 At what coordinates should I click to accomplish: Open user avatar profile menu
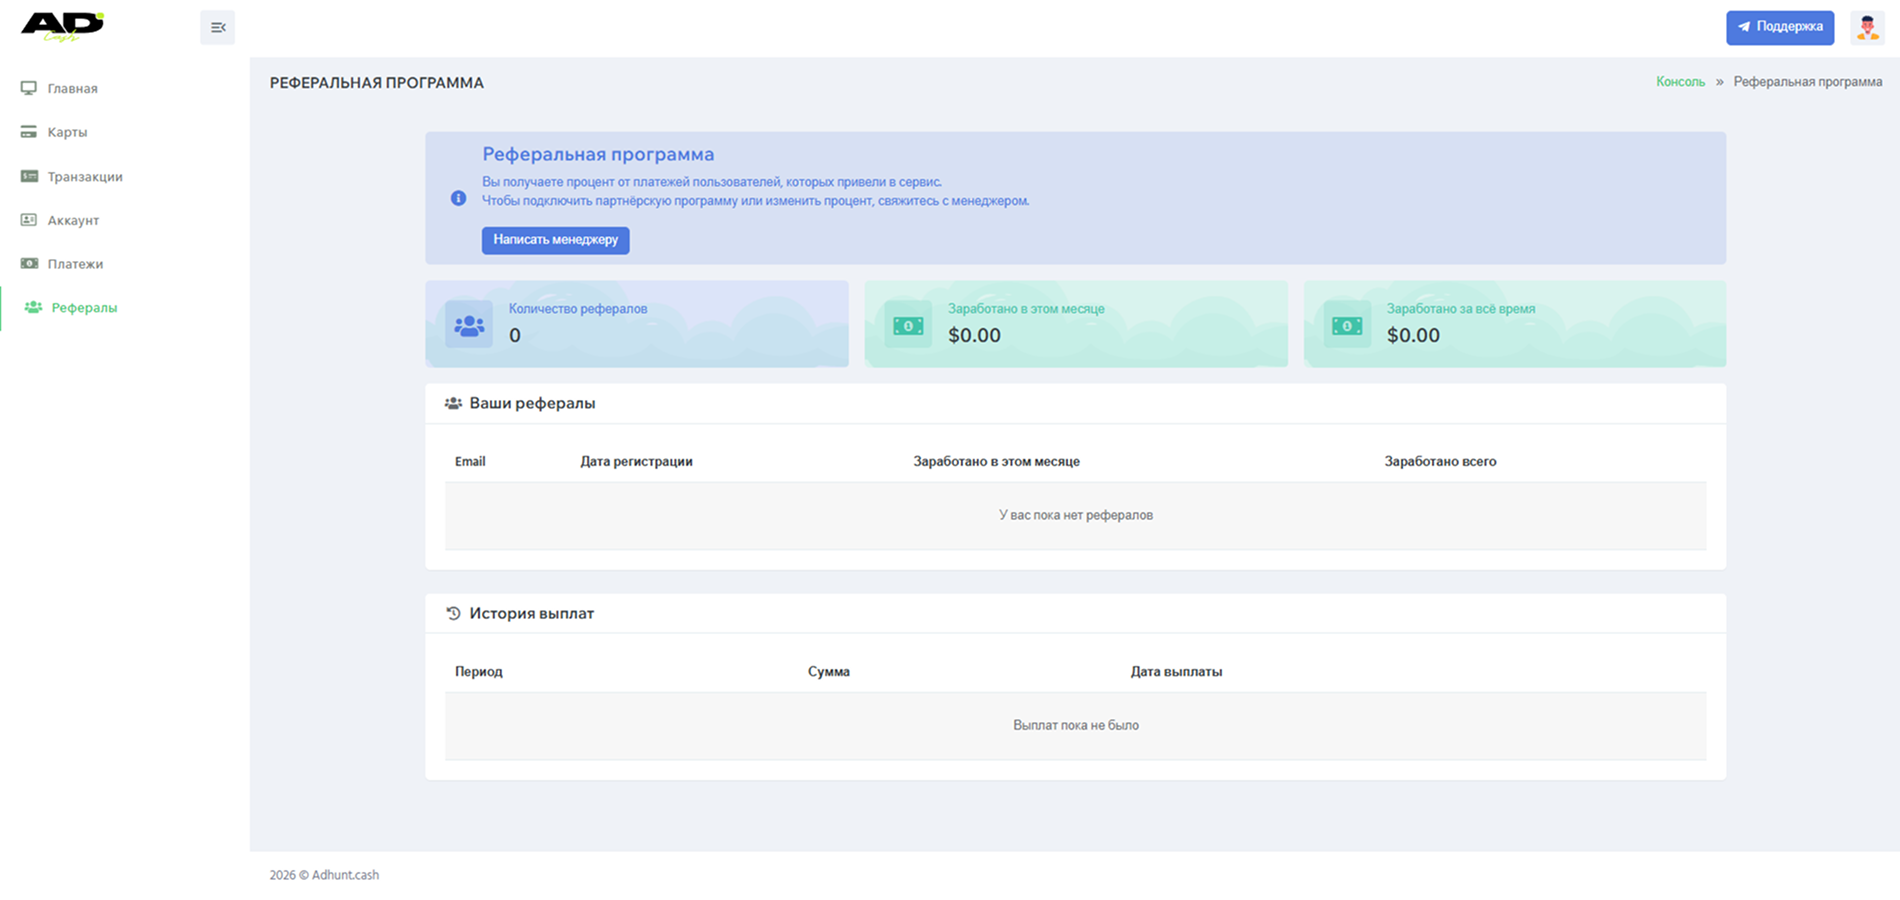pyautogui.click(x=1866, y=28)
